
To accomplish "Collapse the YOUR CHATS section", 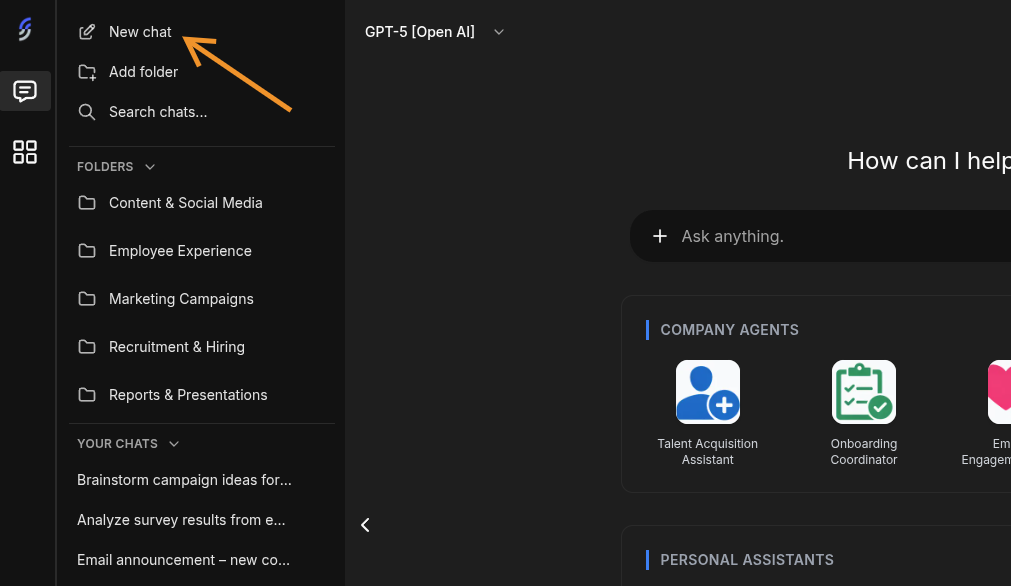I will (x=174, y=444).
